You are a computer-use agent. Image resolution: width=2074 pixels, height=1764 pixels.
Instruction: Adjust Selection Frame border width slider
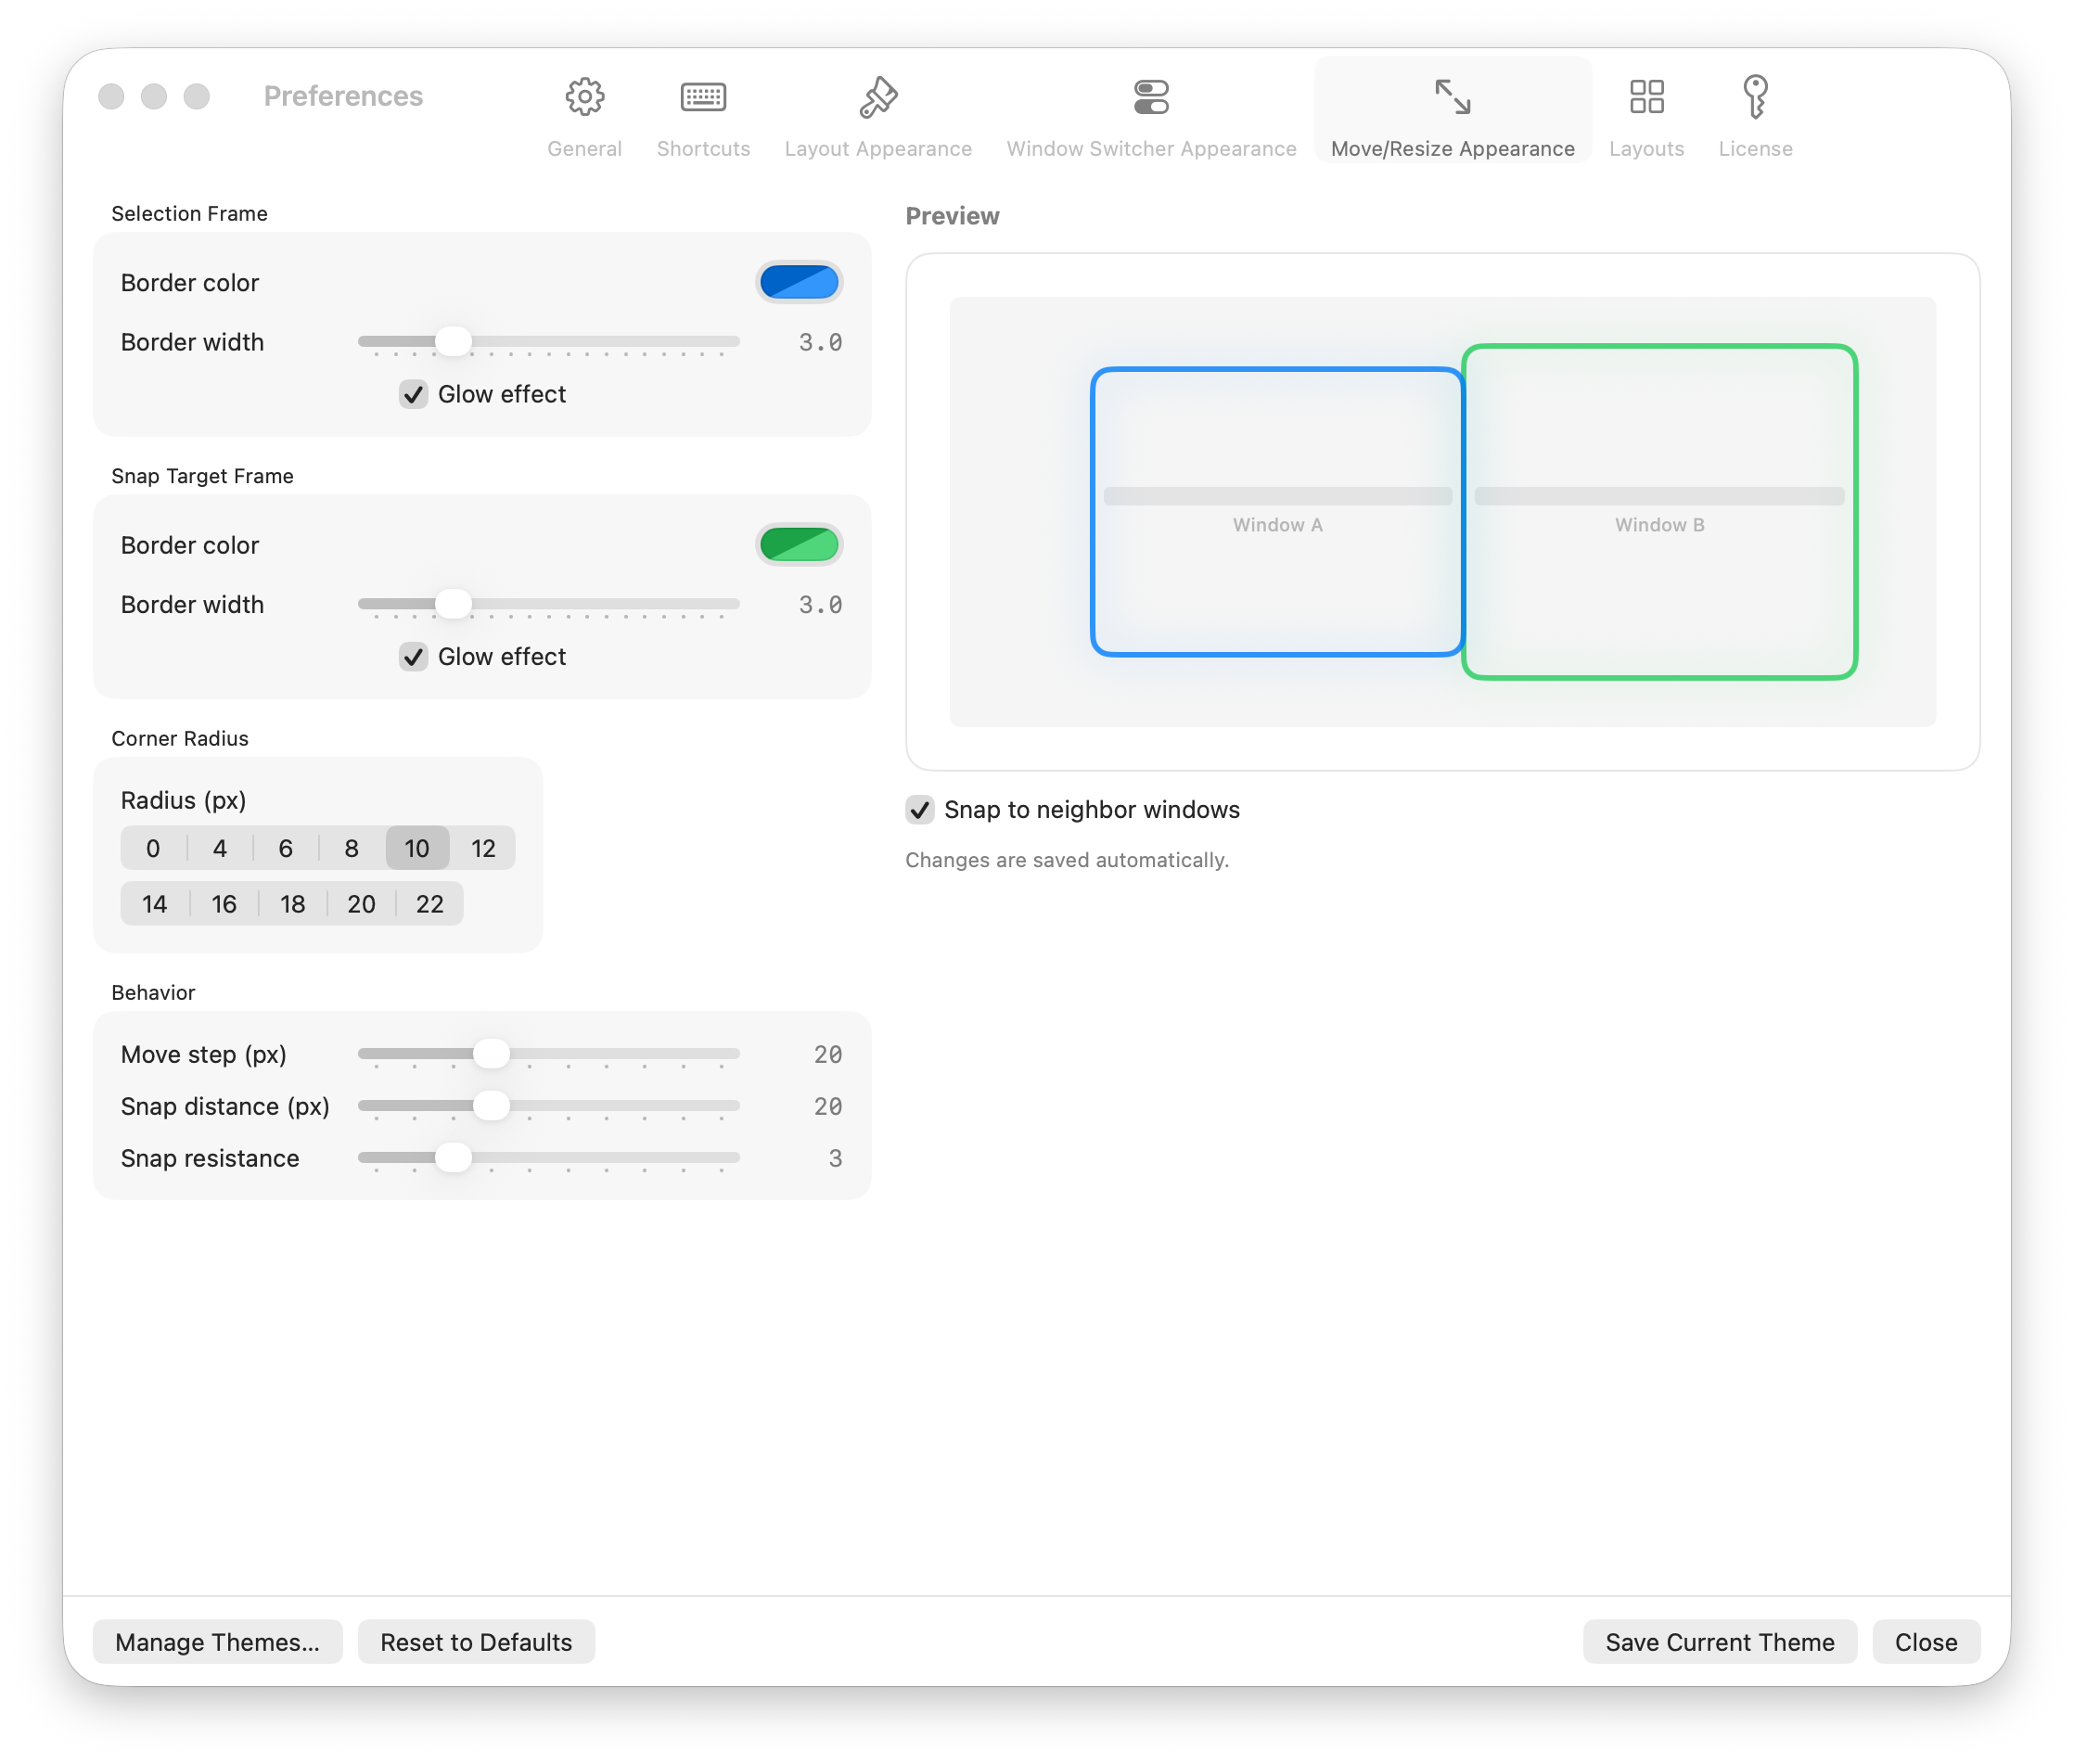[x=548, y=342]
